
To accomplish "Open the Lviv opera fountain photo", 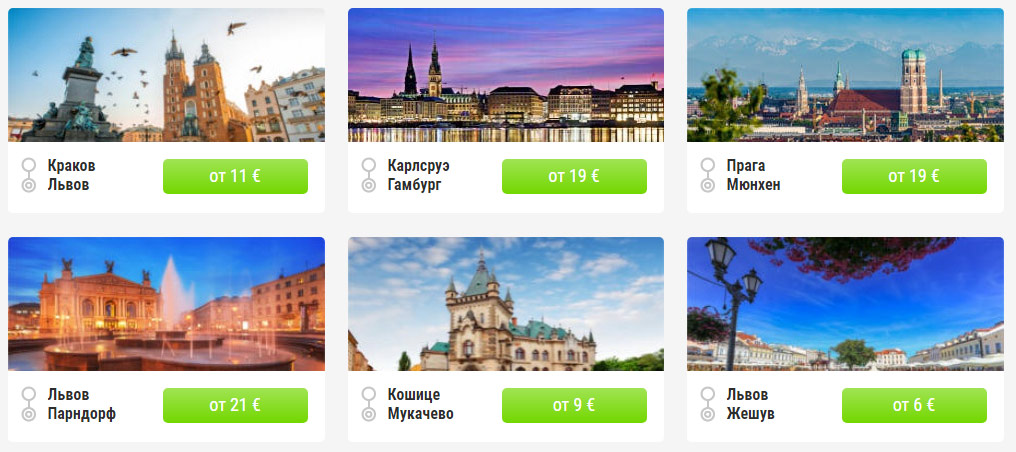I will 167,304.
